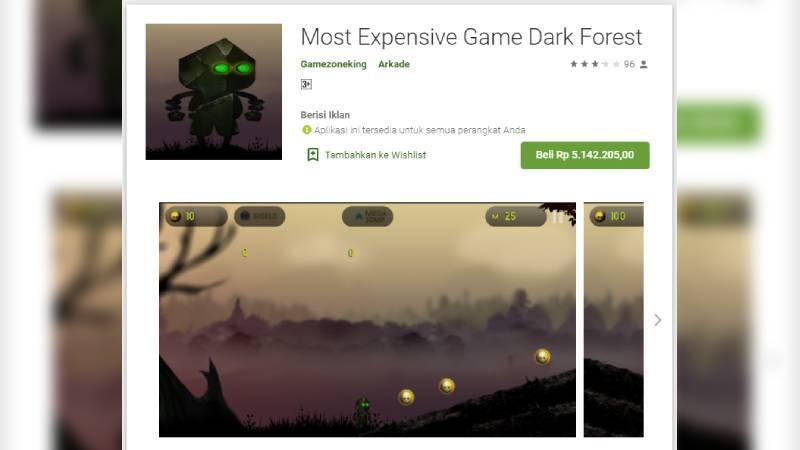Open the Arkade category link

tap(394, 64)
